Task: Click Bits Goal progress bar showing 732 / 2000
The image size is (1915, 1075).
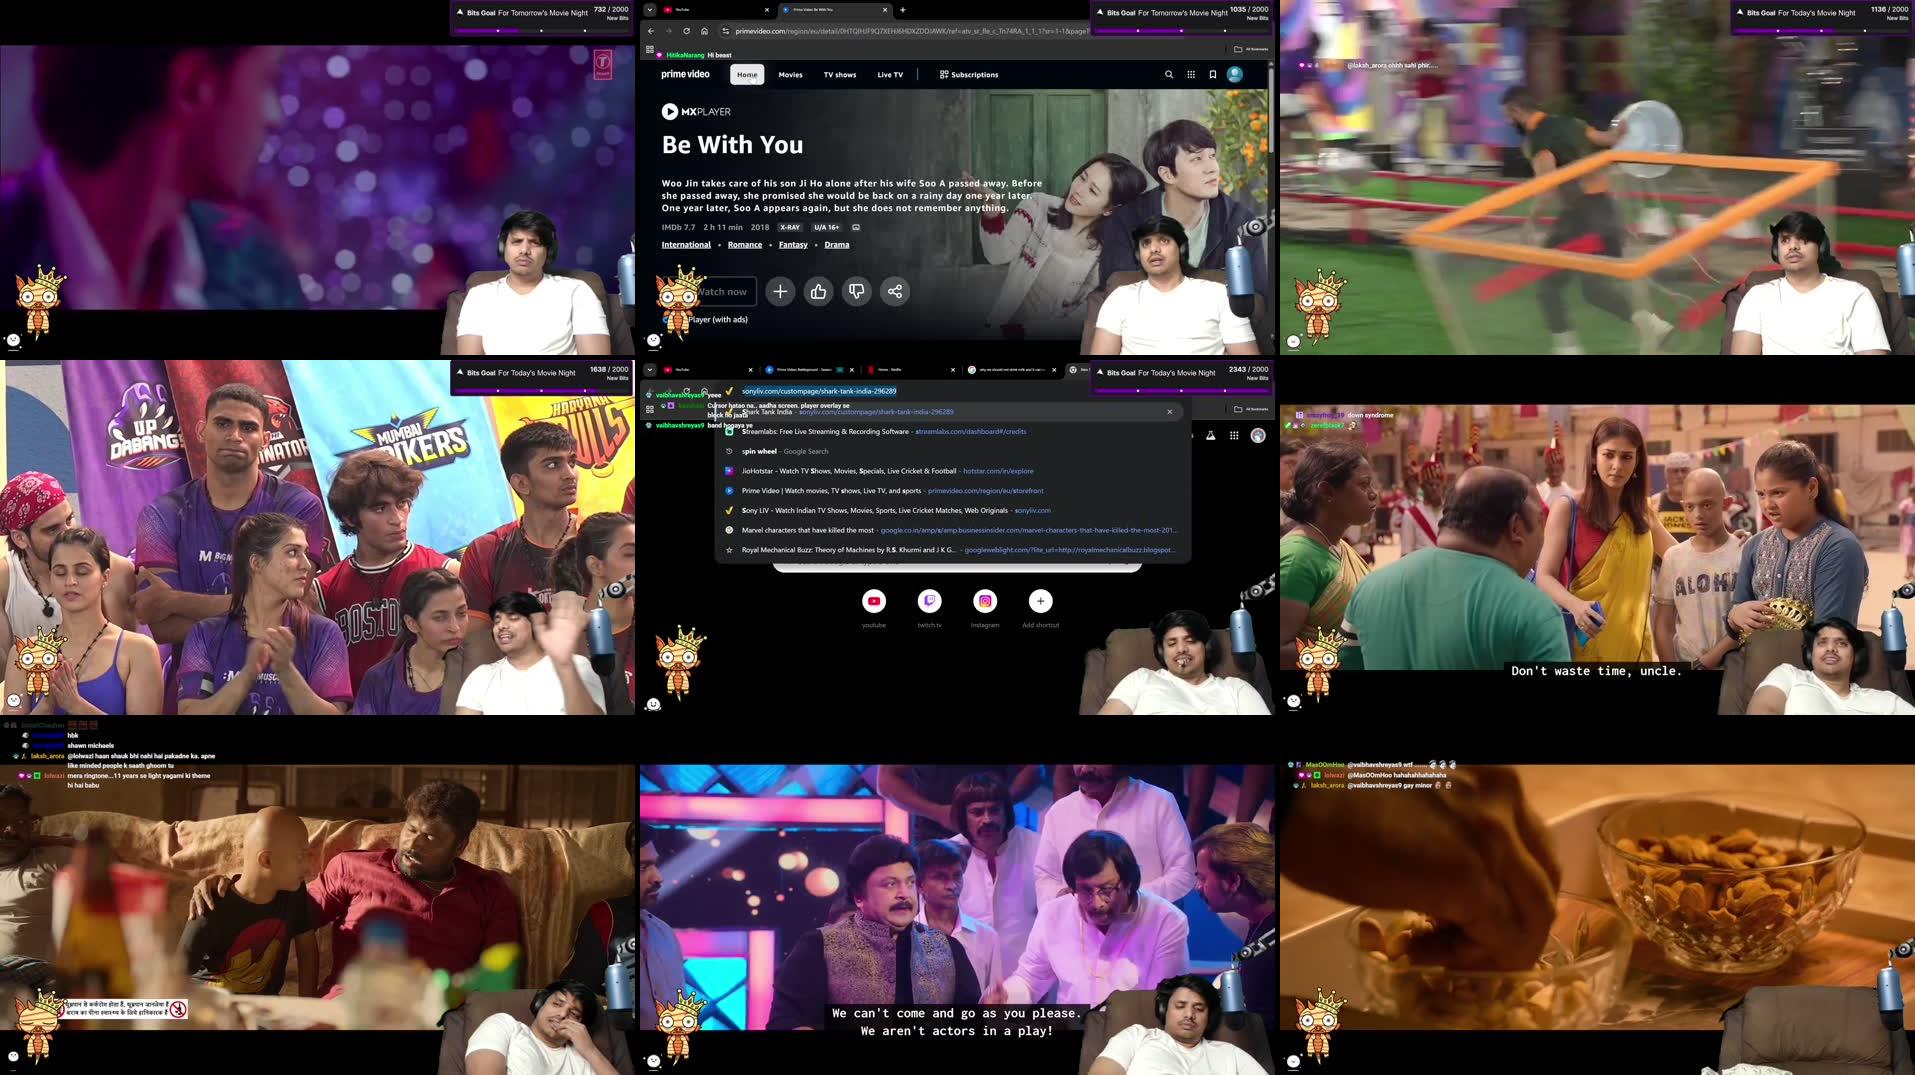Action: [541, 30]
